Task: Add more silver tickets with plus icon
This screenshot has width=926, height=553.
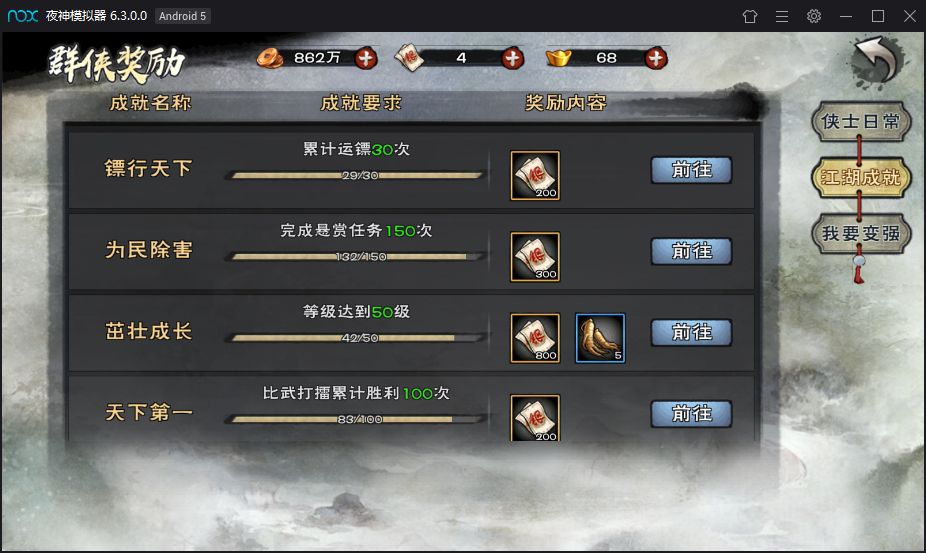Action: (512, 58)
